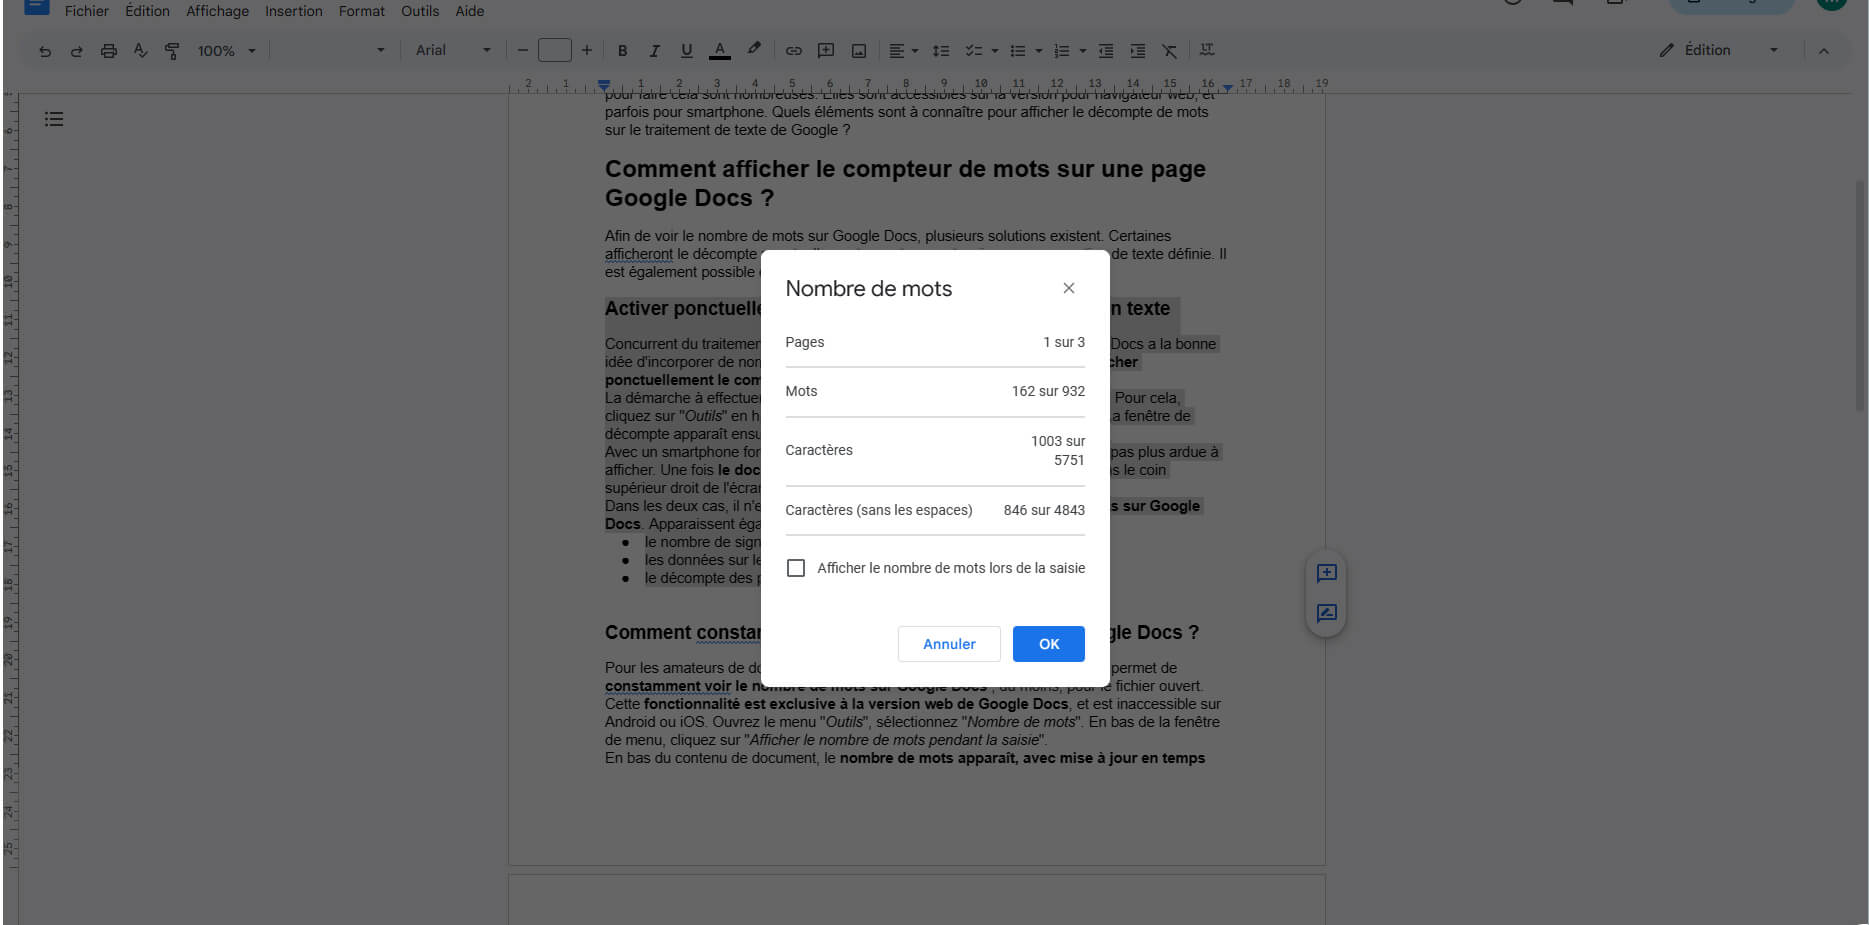Toggle italic formatting
This screenshot has height=925, width=1869.
click(x=654, y=51)
